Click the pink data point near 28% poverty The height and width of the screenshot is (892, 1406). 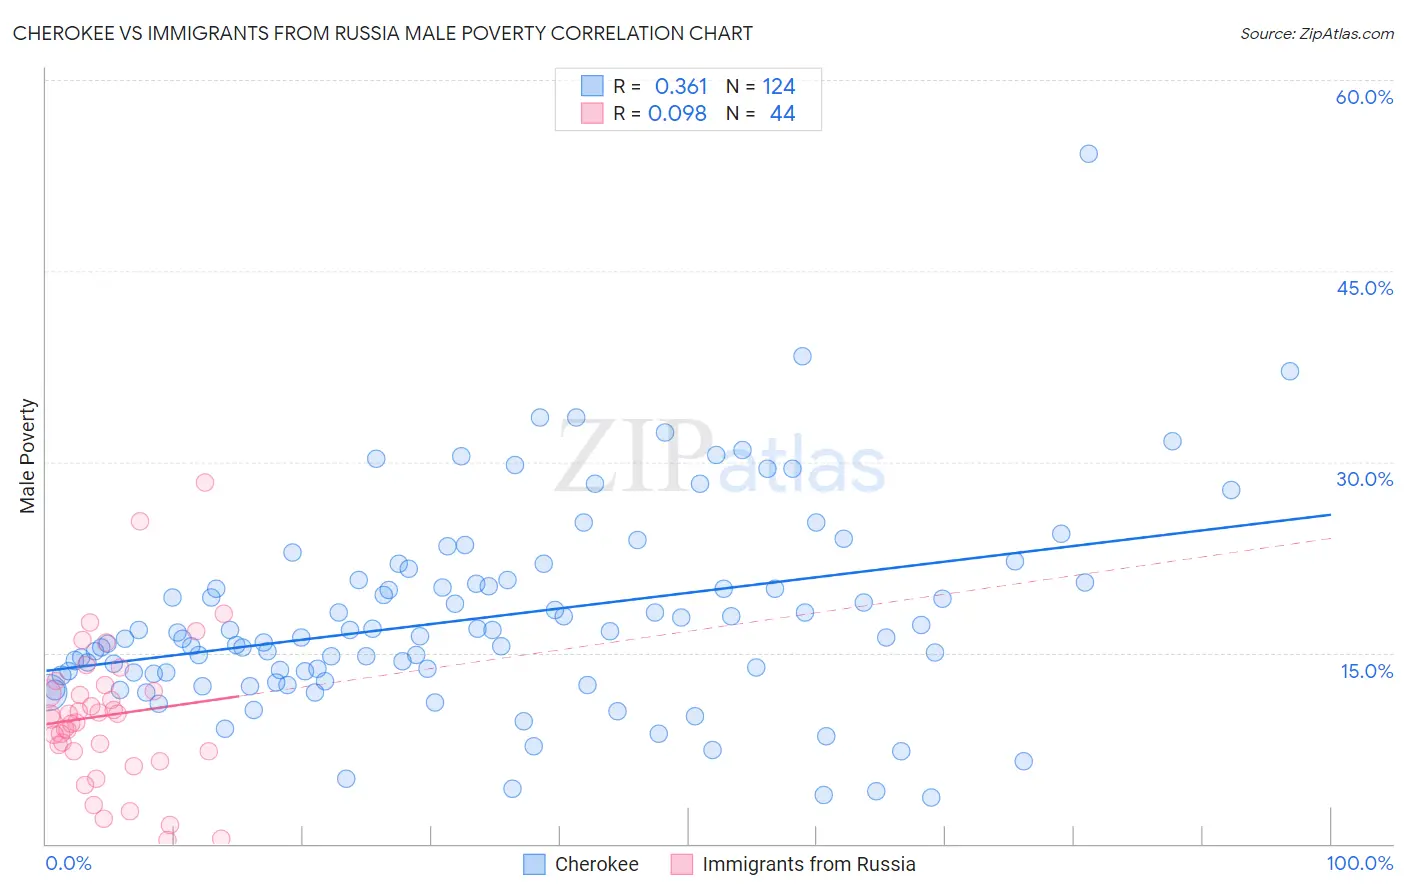(x=205, y=482)
